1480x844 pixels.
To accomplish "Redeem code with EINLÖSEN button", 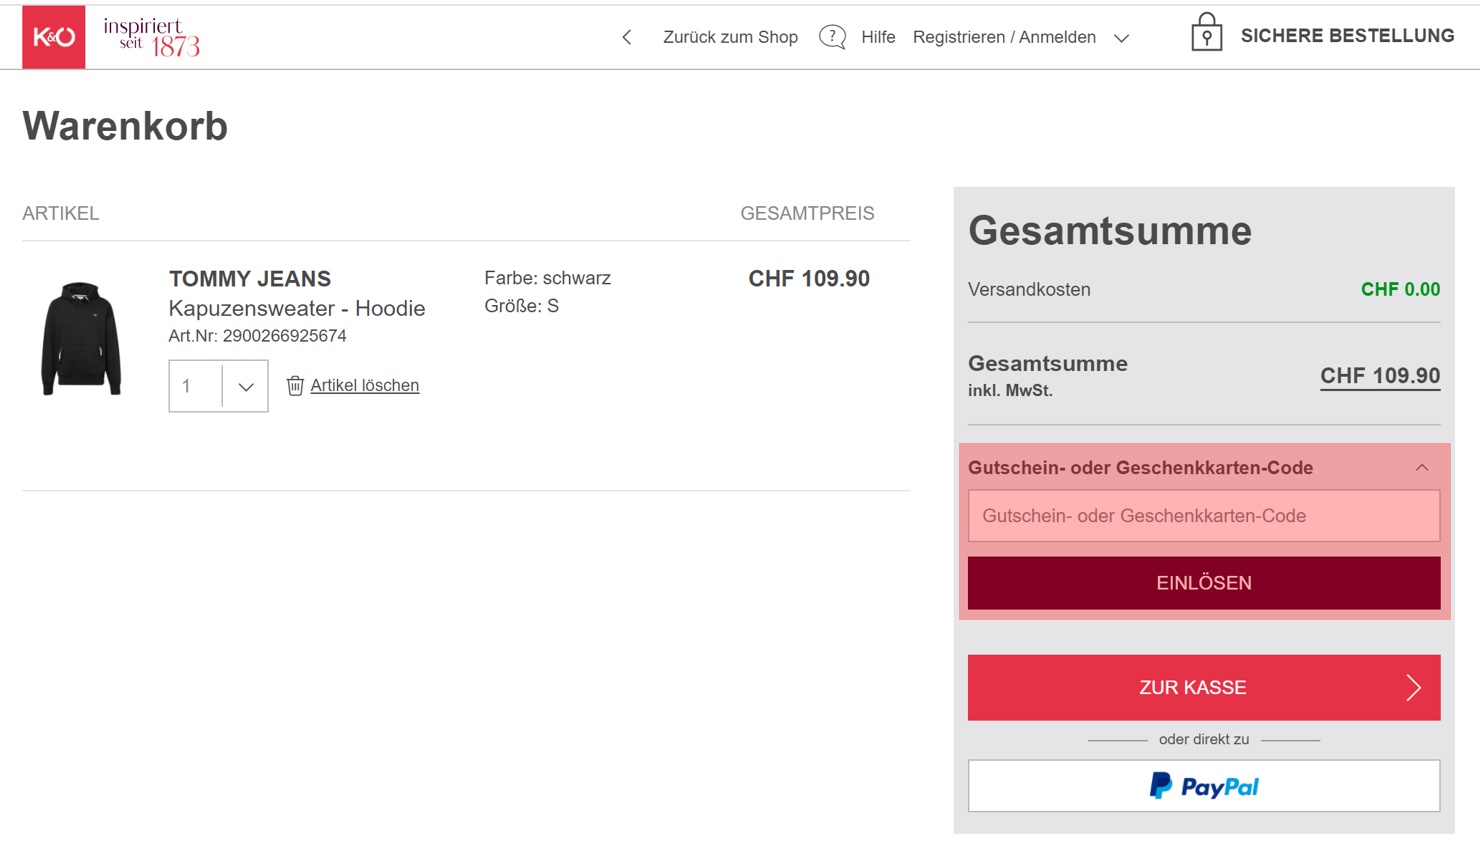I will (x=1204, y=583).
